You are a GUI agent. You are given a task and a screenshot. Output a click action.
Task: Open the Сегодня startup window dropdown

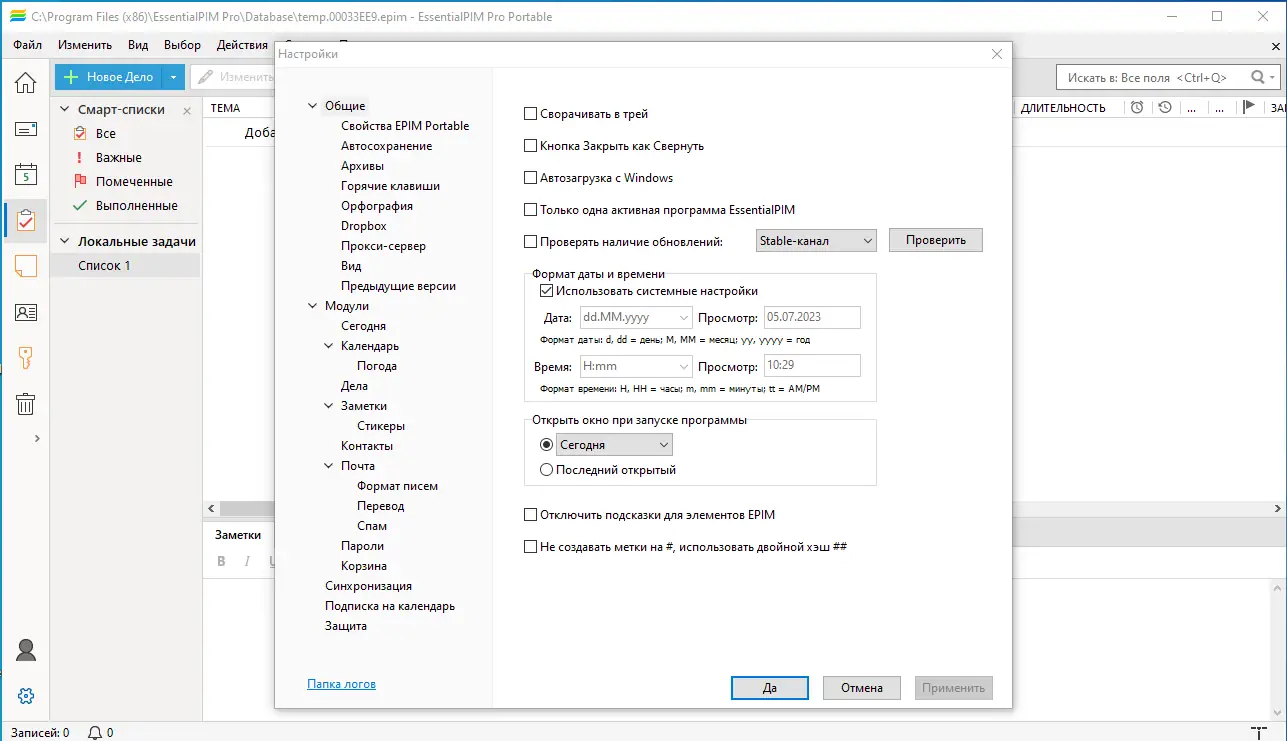coord(614,445)
